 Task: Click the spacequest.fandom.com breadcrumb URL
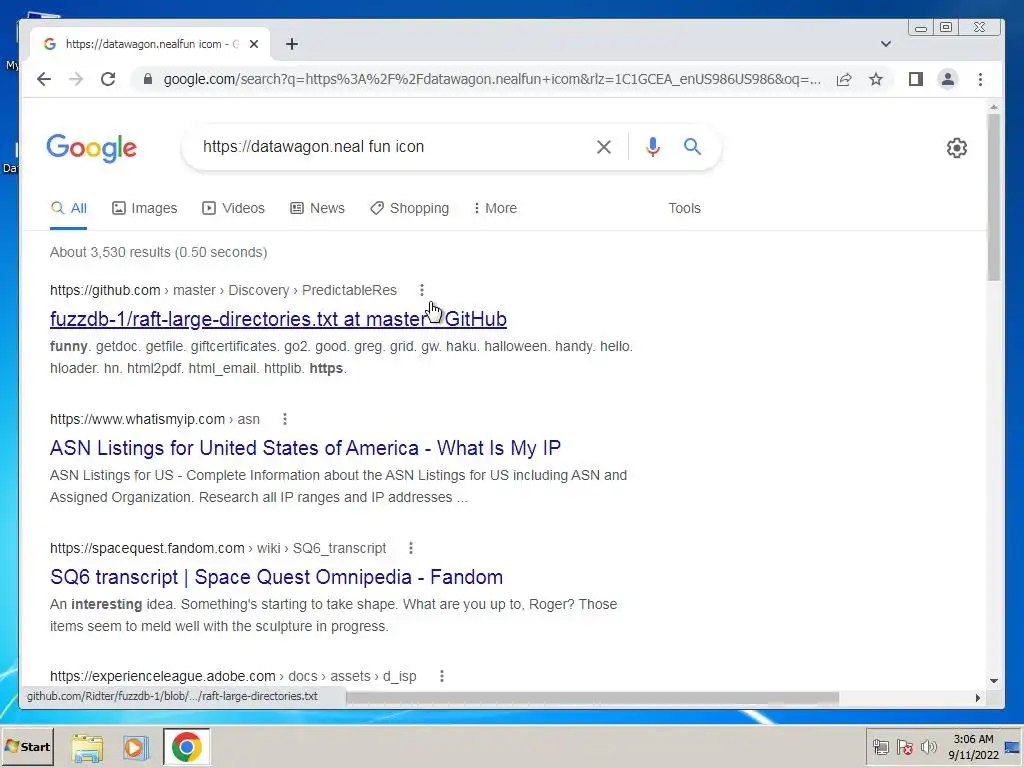(x=218, y=548)
